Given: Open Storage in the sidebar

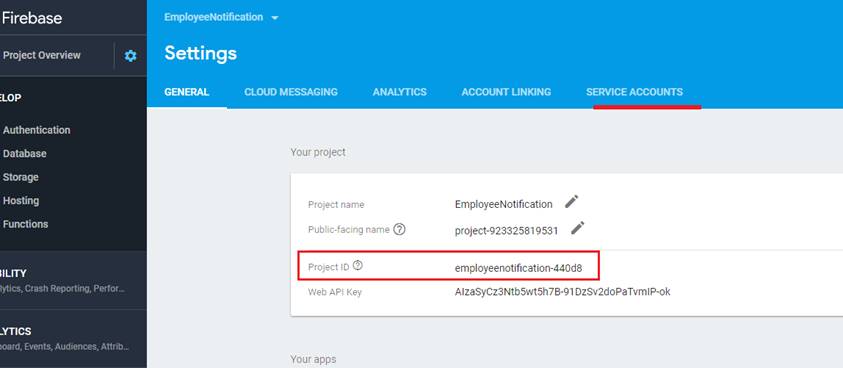Looking at the screenshot, I should tap(20, 177).
